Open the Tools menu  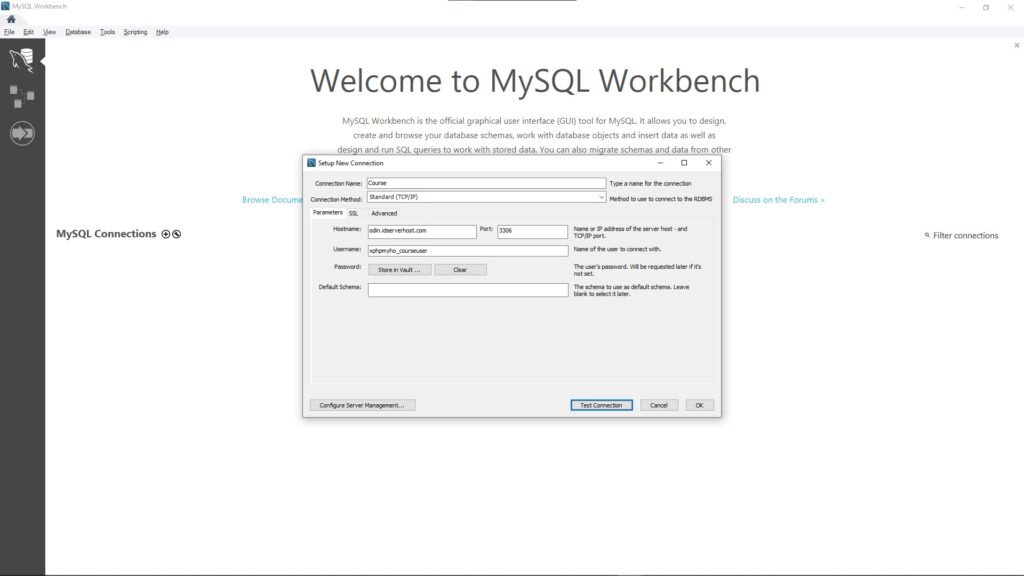(107, 32)
